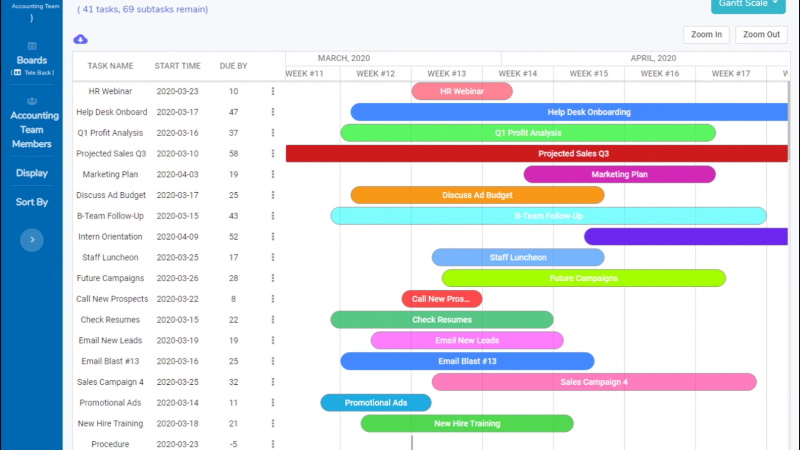Select the purple Intern Orientation Gantt bar
The height and width of the screenshot is (450, 800).
point(686,237)
